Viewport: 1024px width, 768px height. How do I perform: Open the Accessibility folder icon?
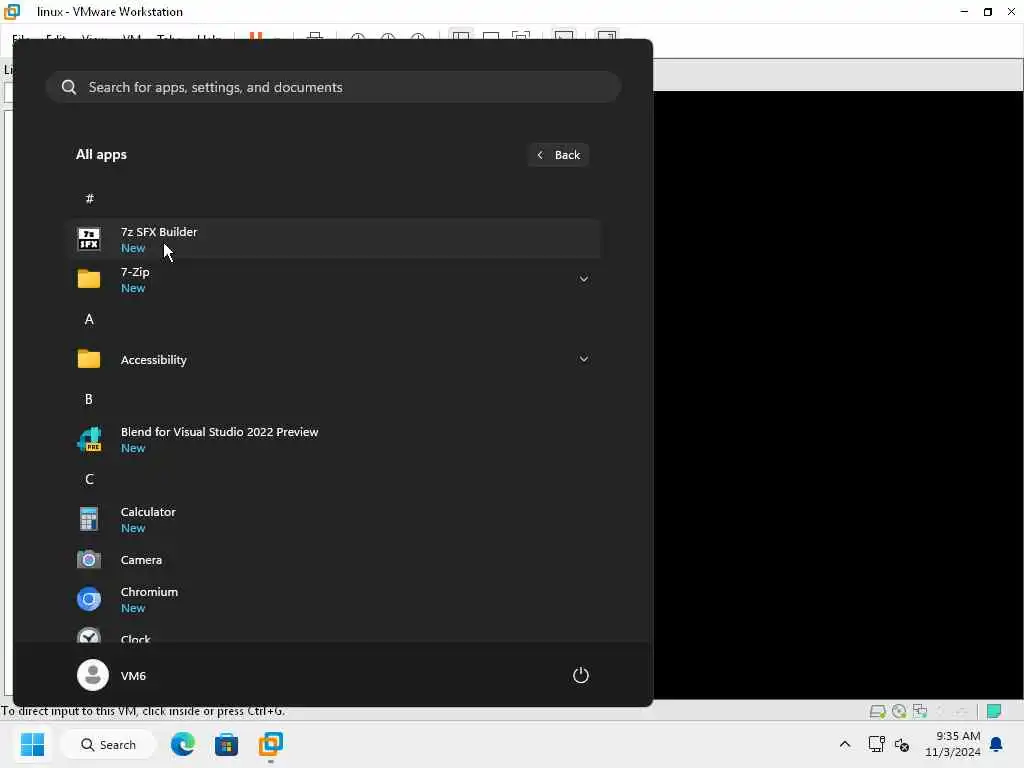[x=89, y=359]
